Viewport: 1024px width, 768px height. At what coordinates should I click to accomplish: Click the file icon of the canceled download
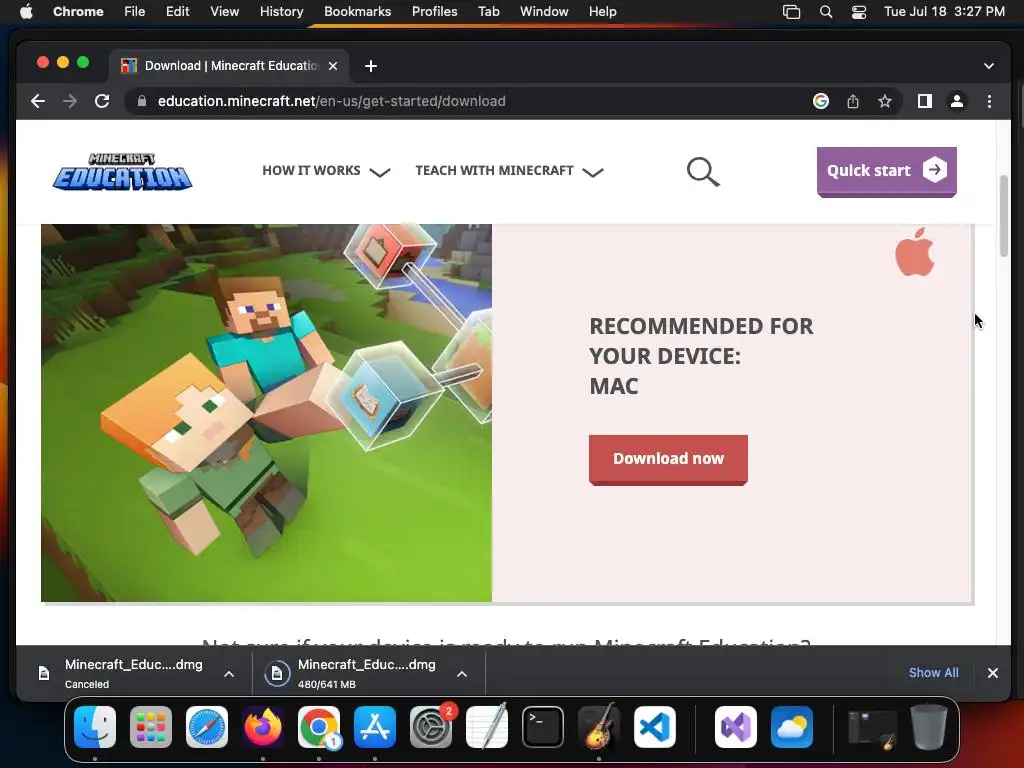tap(44, 673)
